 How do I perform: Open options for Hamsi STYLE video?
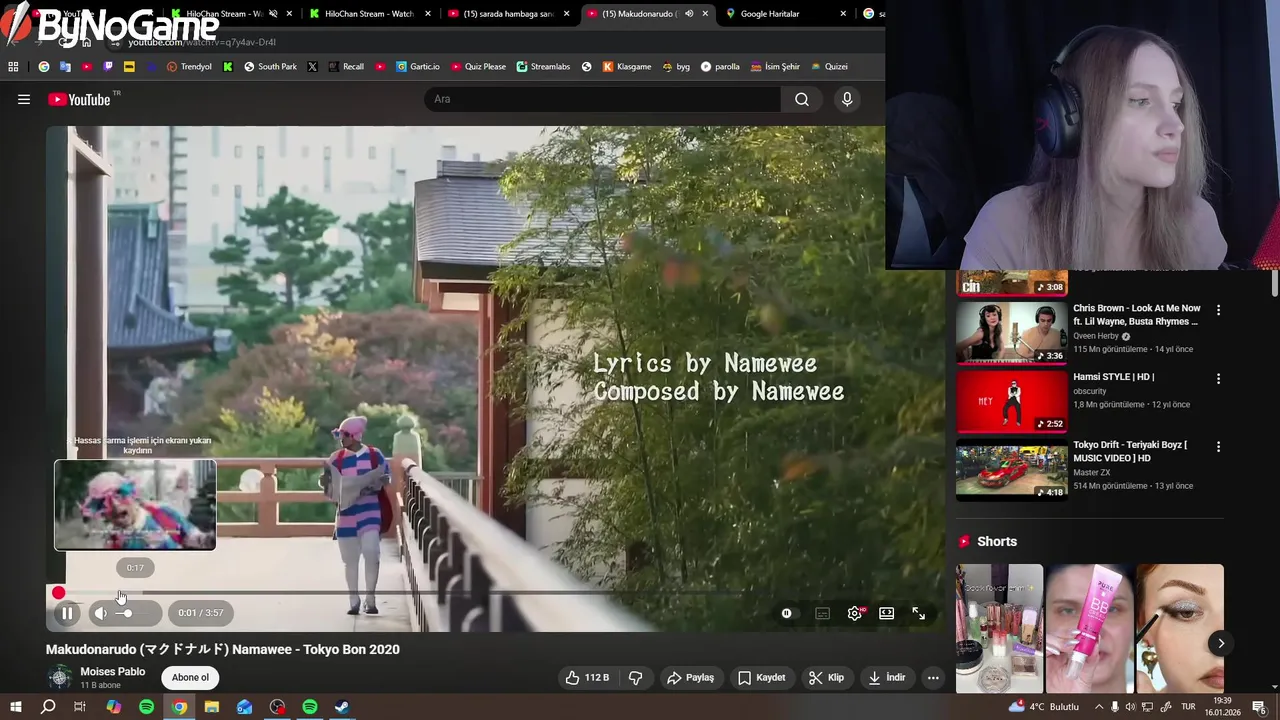1218,378
